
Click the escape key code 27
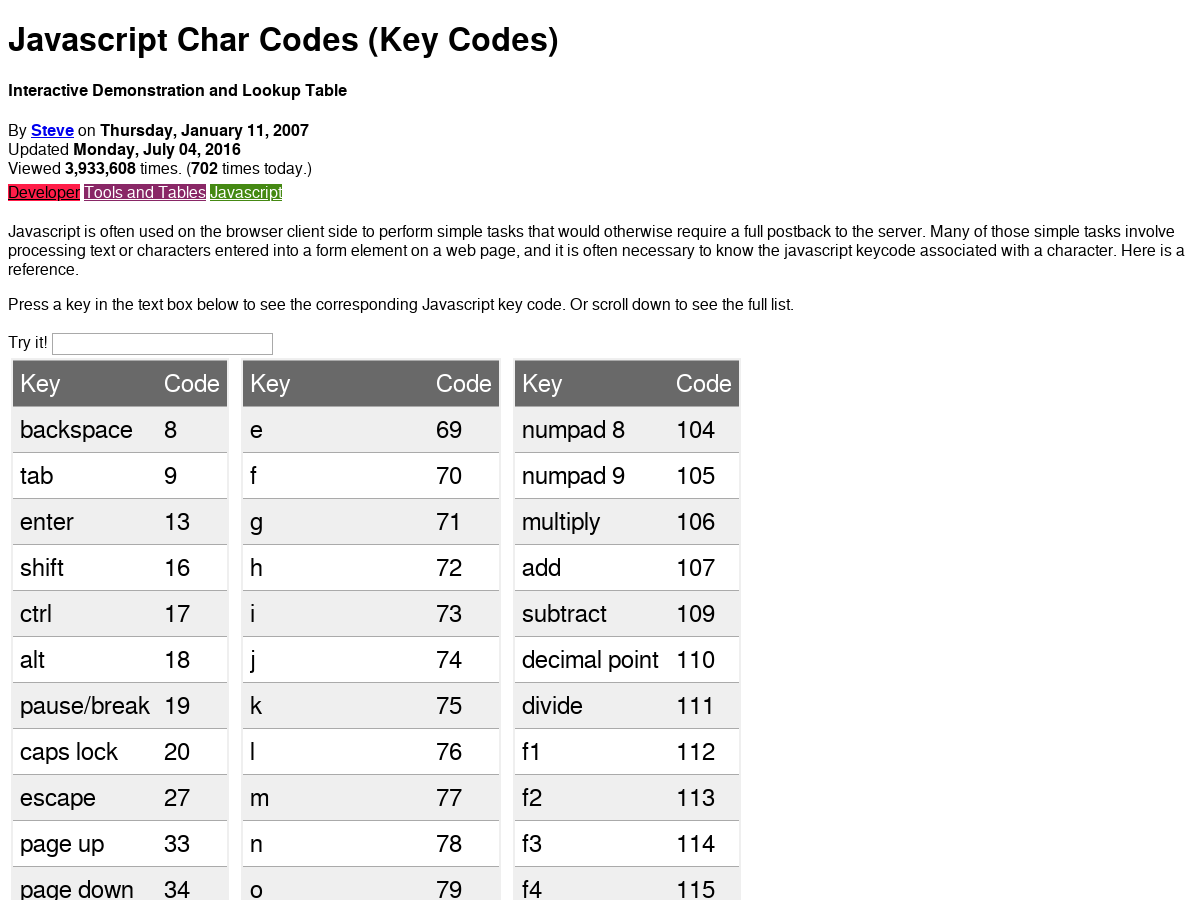pyautogui.click(x=177, y=798)
